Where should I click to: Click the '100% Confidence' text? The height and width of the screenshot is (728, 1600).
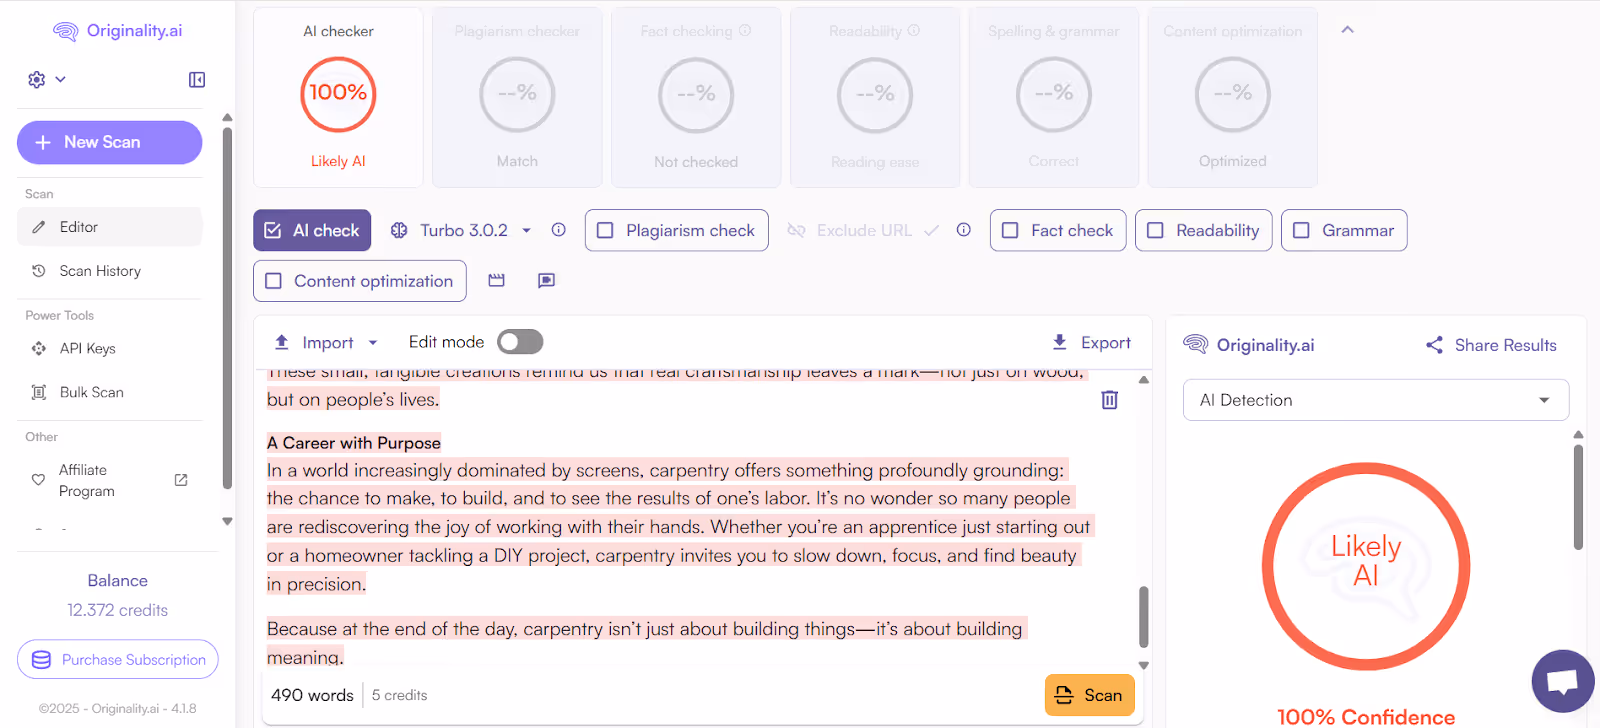1366,717
